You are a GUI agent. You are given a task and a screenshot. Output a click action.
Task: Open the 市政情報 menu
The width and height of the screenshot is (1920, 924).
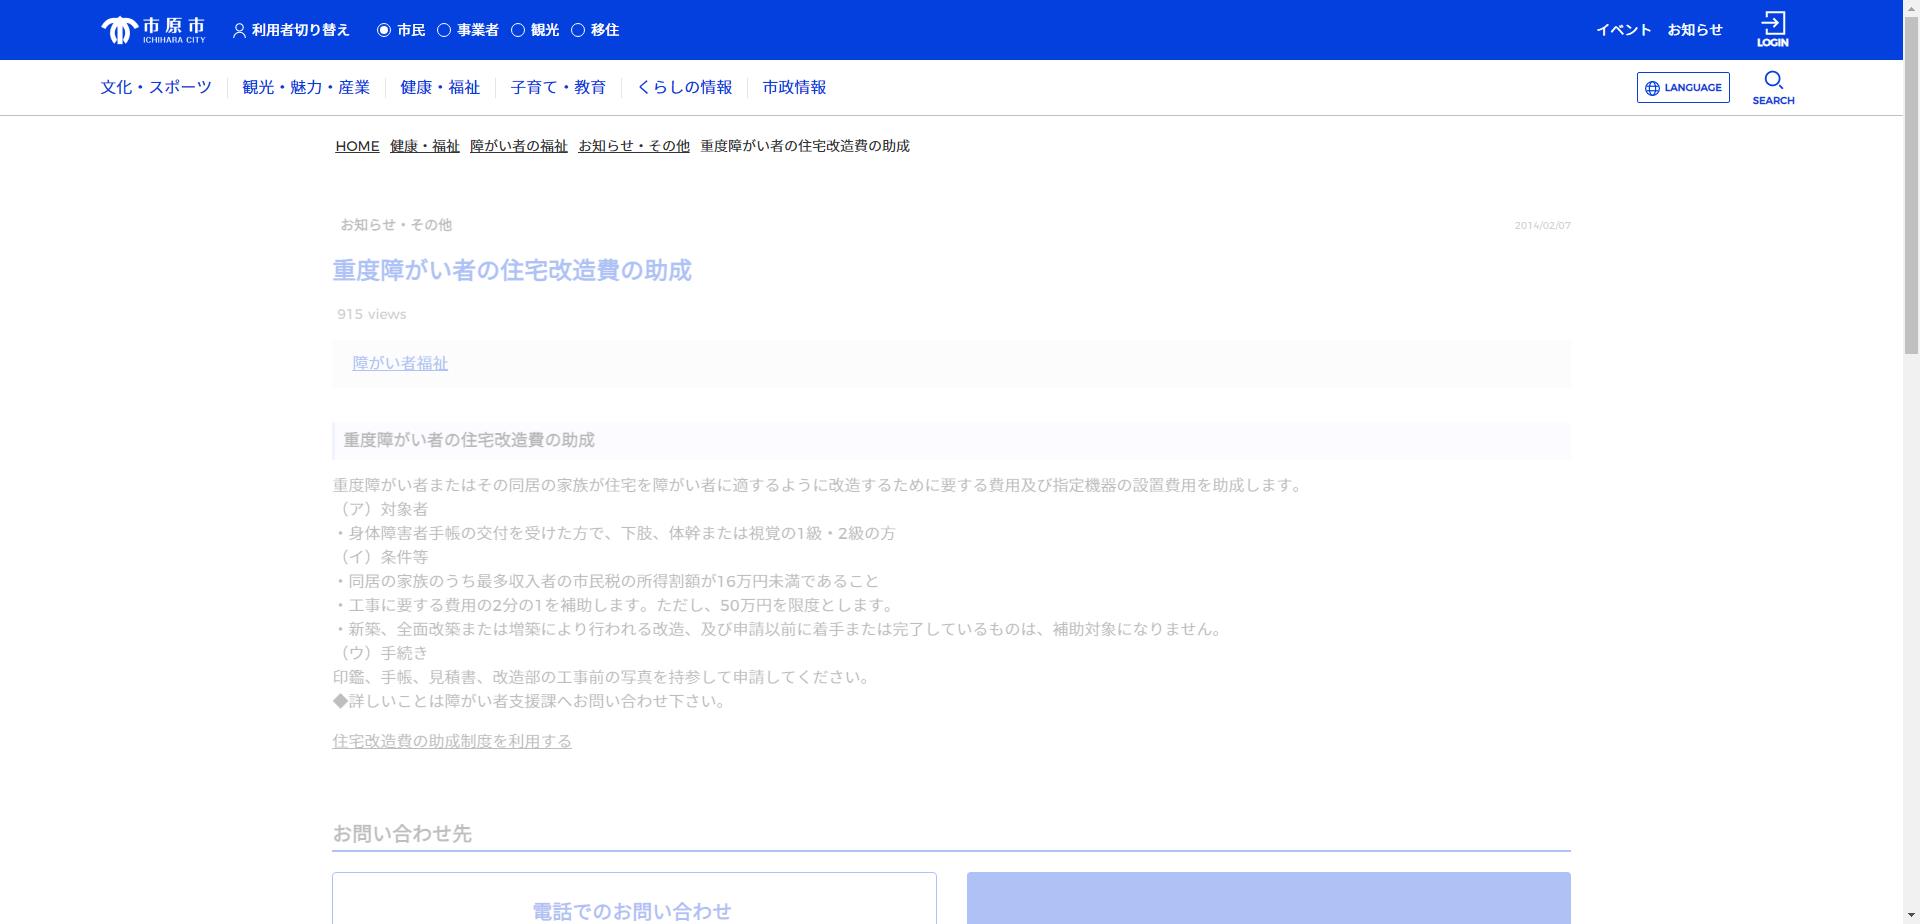794,87
